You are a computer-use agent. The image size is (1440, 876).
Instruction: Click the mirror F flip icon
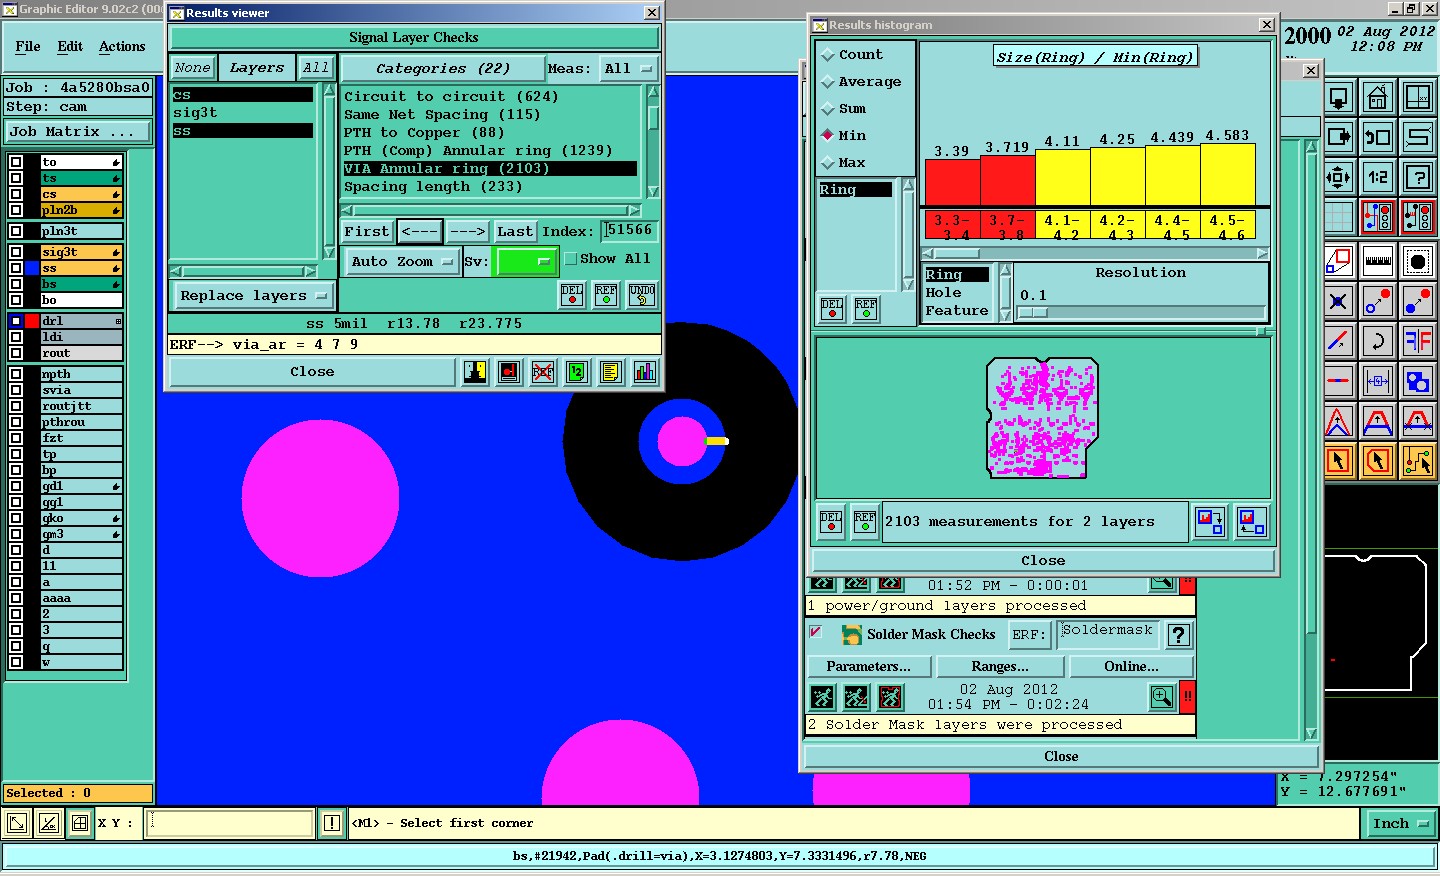[x=1418, y=341]
